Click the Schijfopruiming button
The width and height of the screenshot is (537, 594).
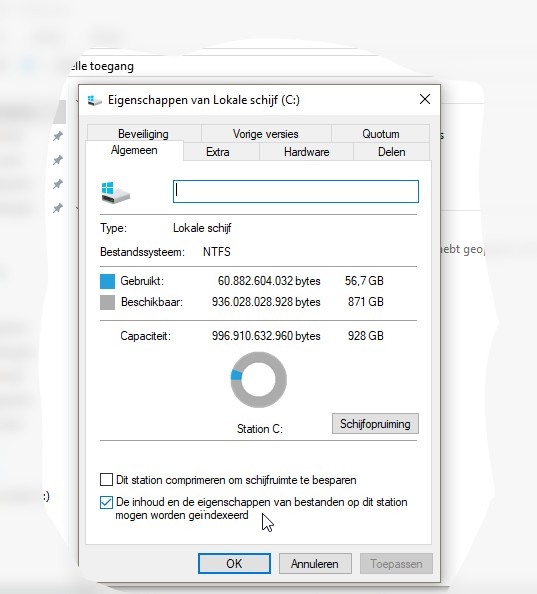pos(375,424)
